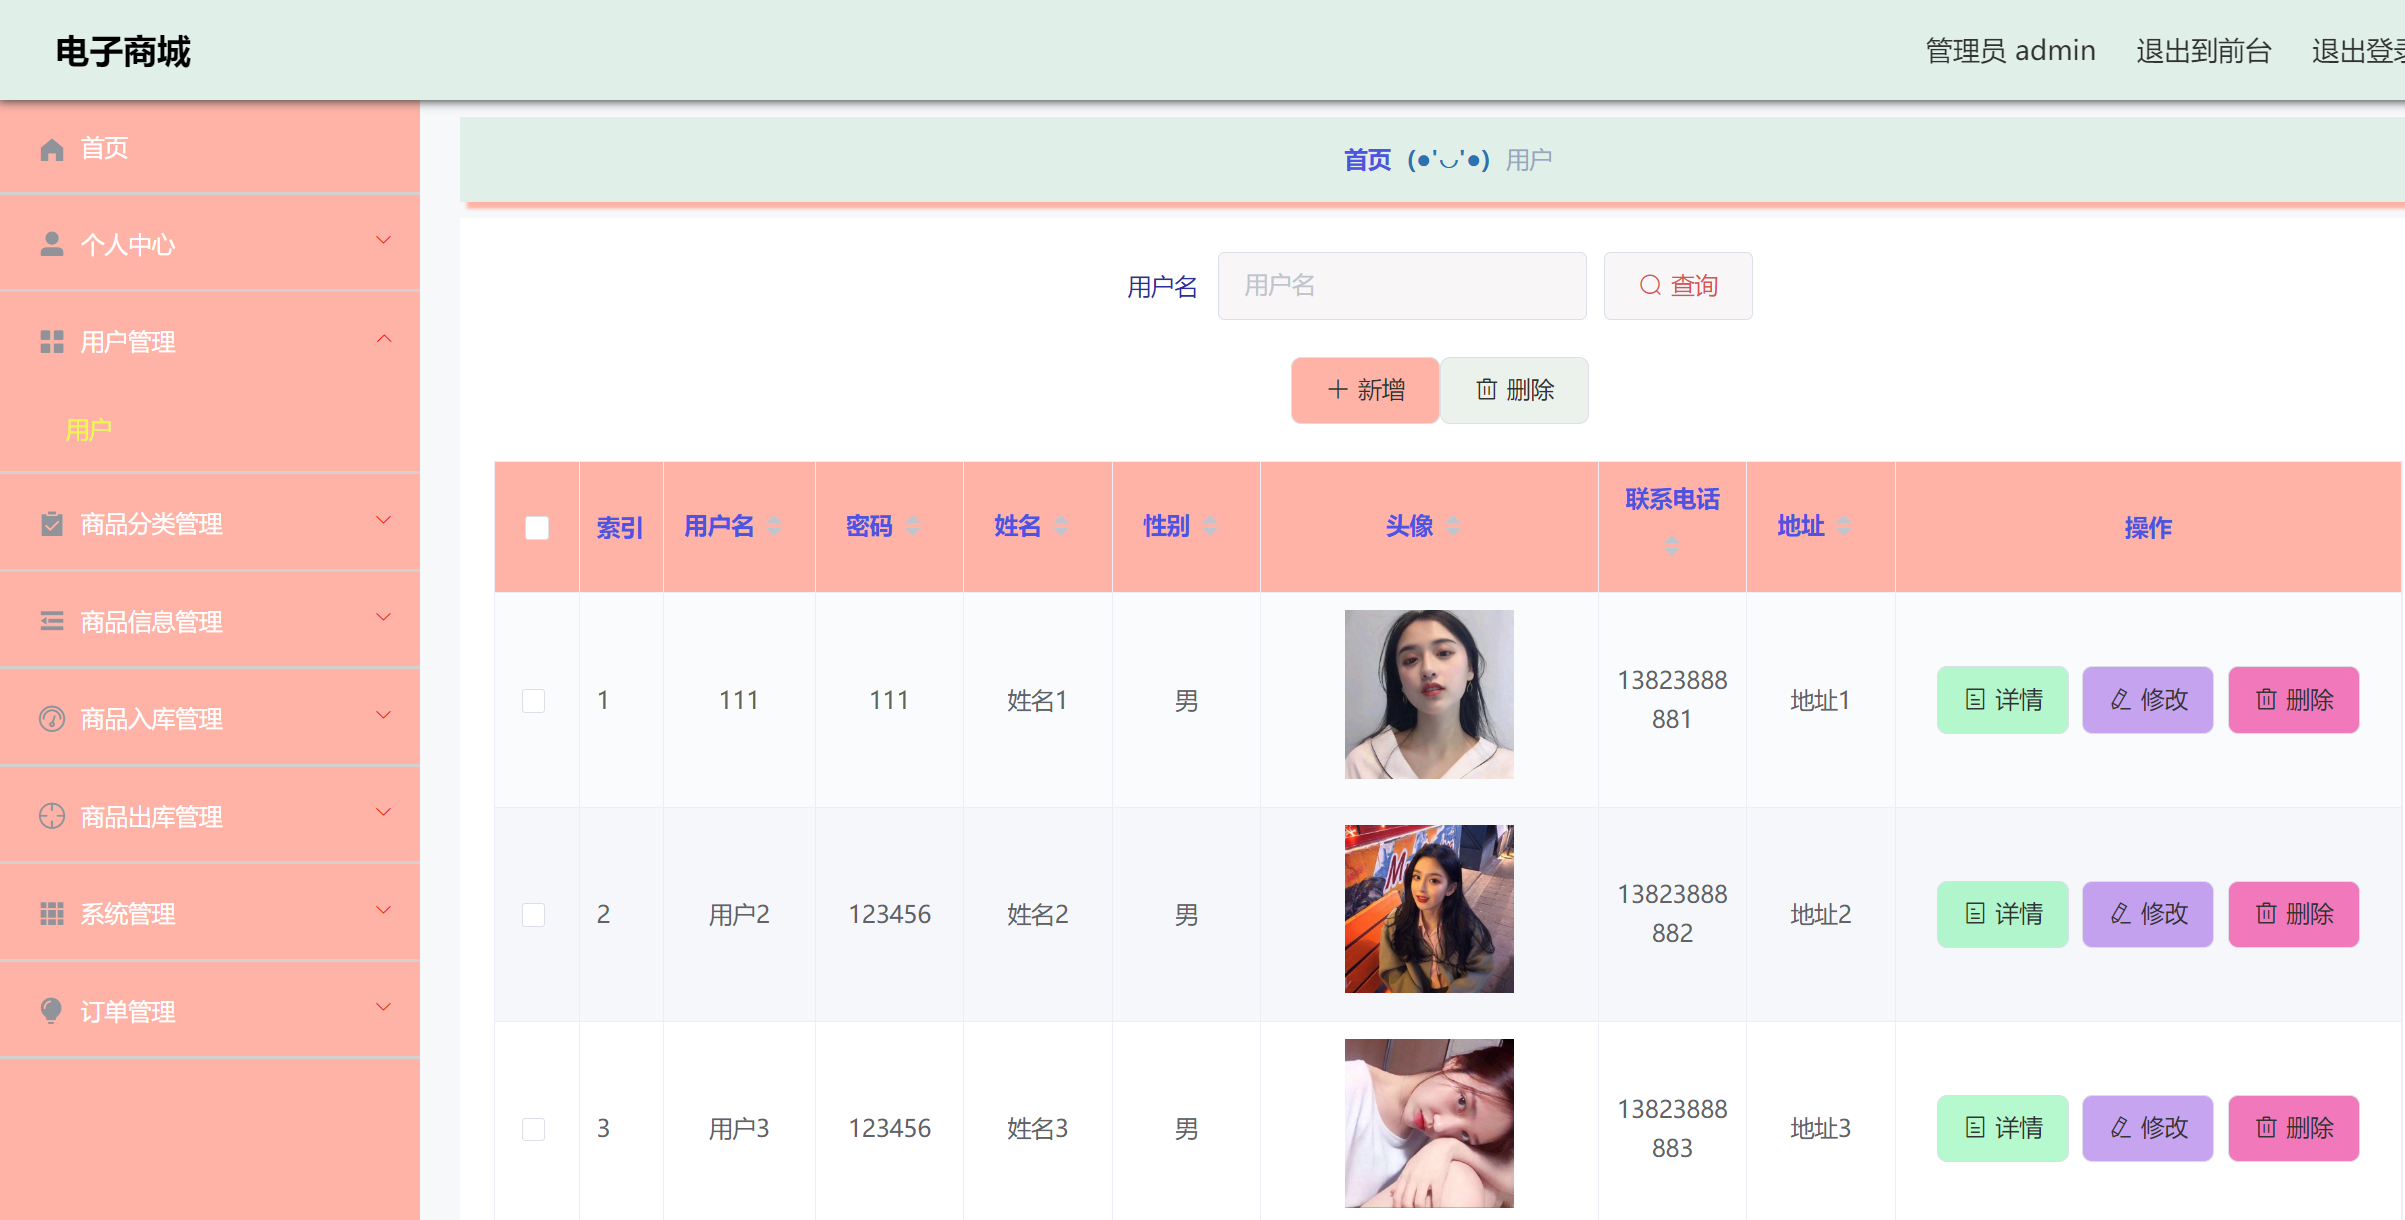Click the 用户名 search input field
The width and height of the screenshot is (2405, 1220).
pos(1401,285)
